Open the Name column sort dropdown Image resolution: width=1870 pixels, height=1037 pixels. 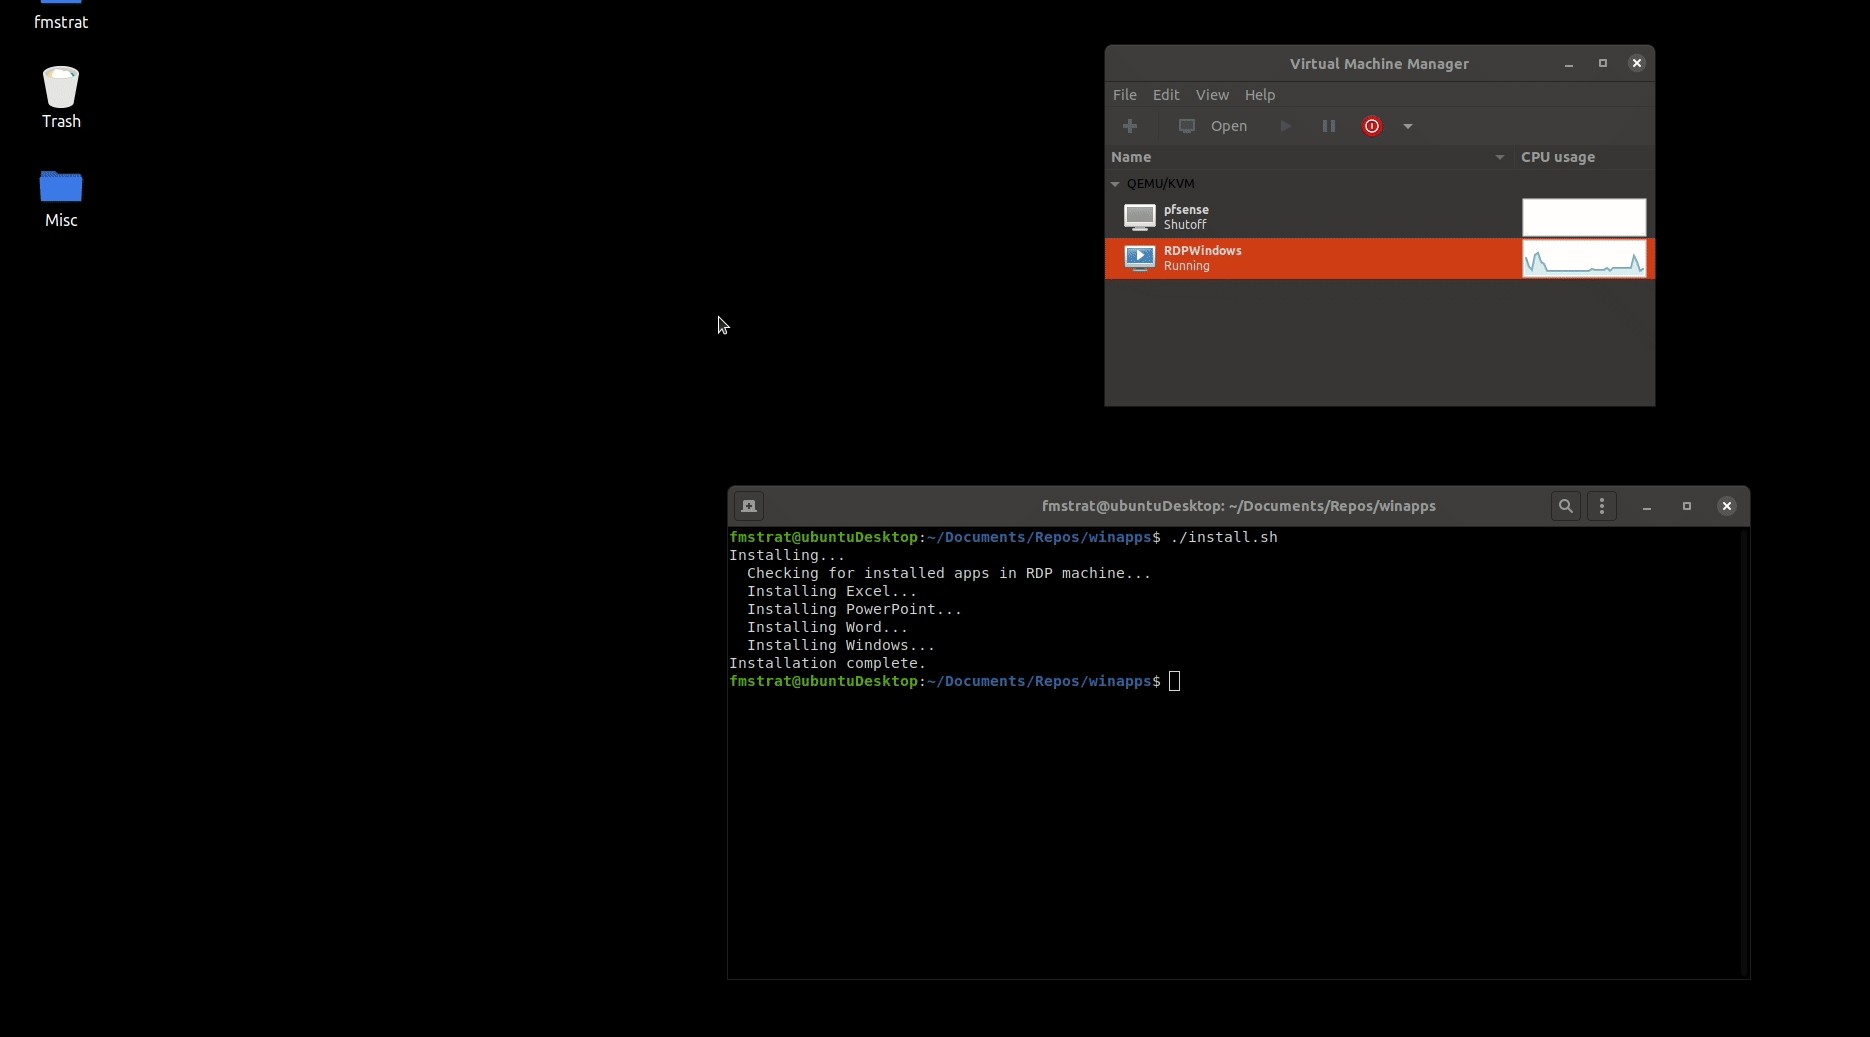coord(1499,157)
